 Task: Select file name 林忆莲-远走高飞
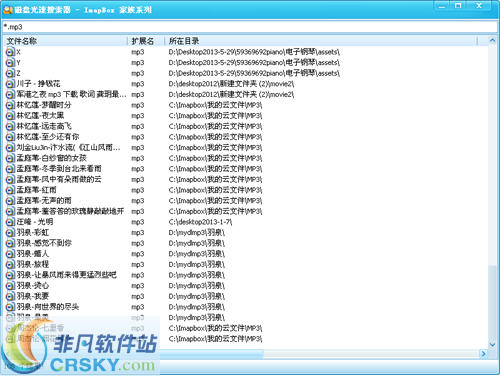point(44,126)
